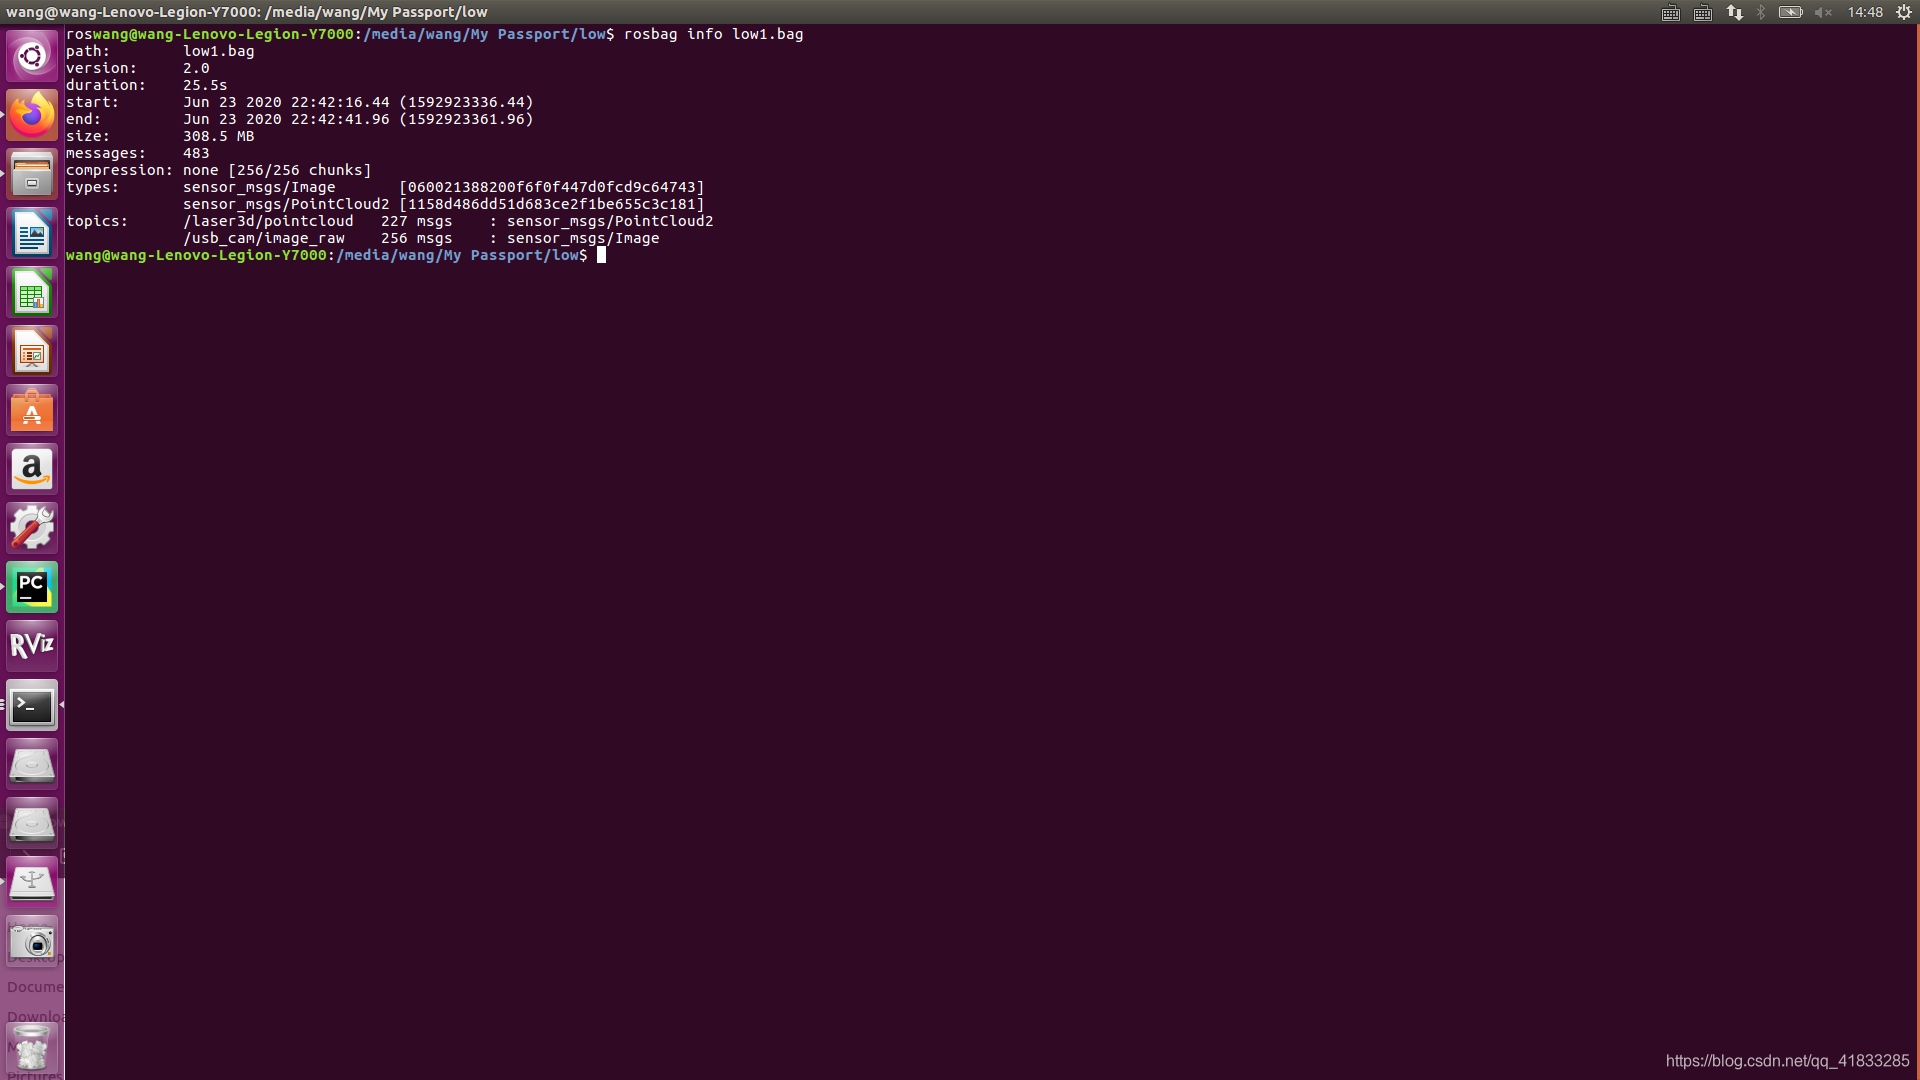Click the PointCloud2 type md5 hash
Viewport: 1920px width, 1080px height.
(x=552, y=204)
